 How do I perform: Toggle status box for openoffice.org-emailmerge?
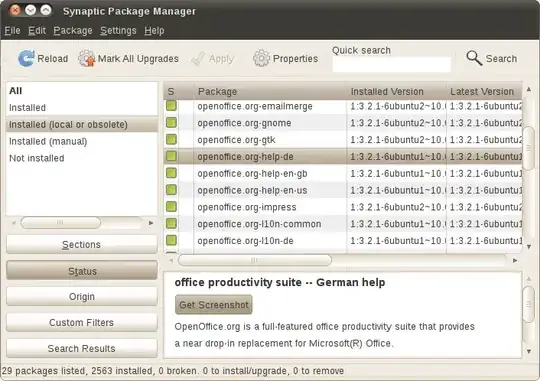171,106
